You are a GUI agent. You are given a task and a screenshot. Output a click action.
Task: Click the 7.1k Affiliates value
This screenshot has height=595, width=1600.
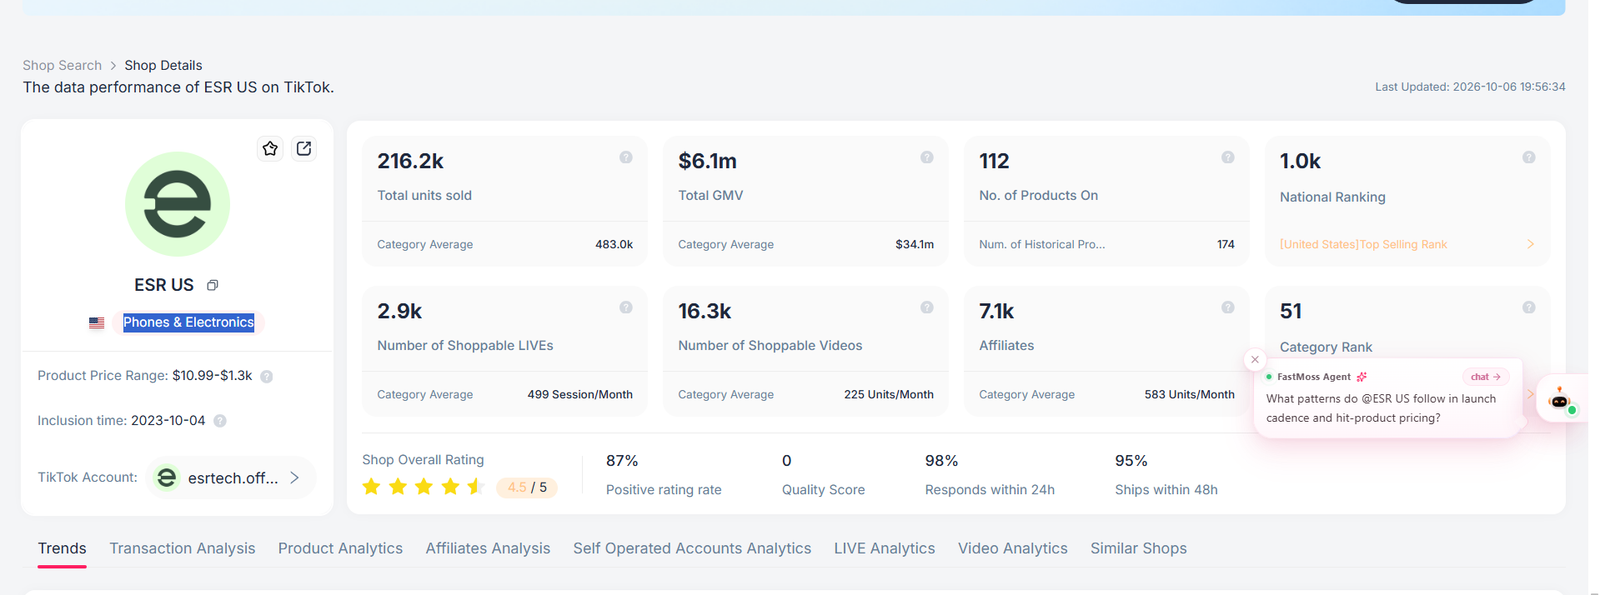(x=996, y=311)
